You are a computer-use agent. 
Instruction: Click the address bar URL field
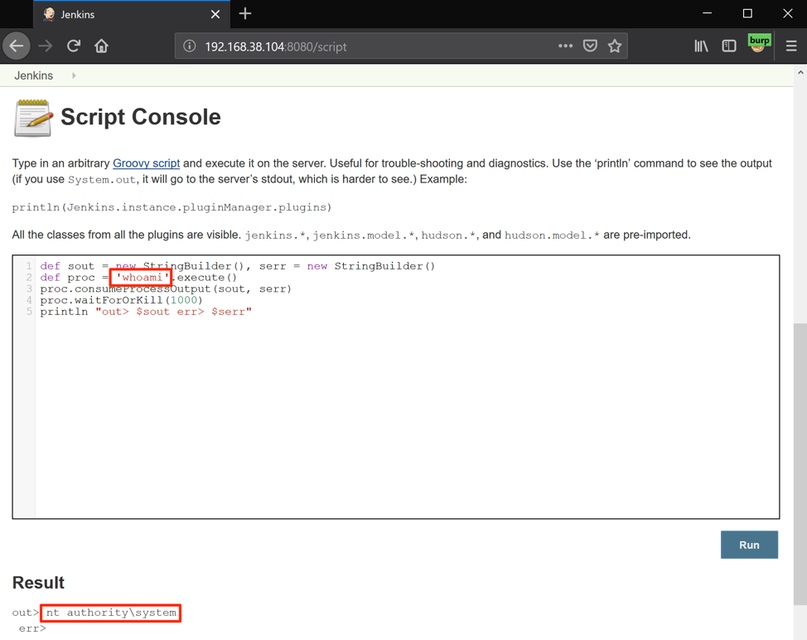click(370, 46)
